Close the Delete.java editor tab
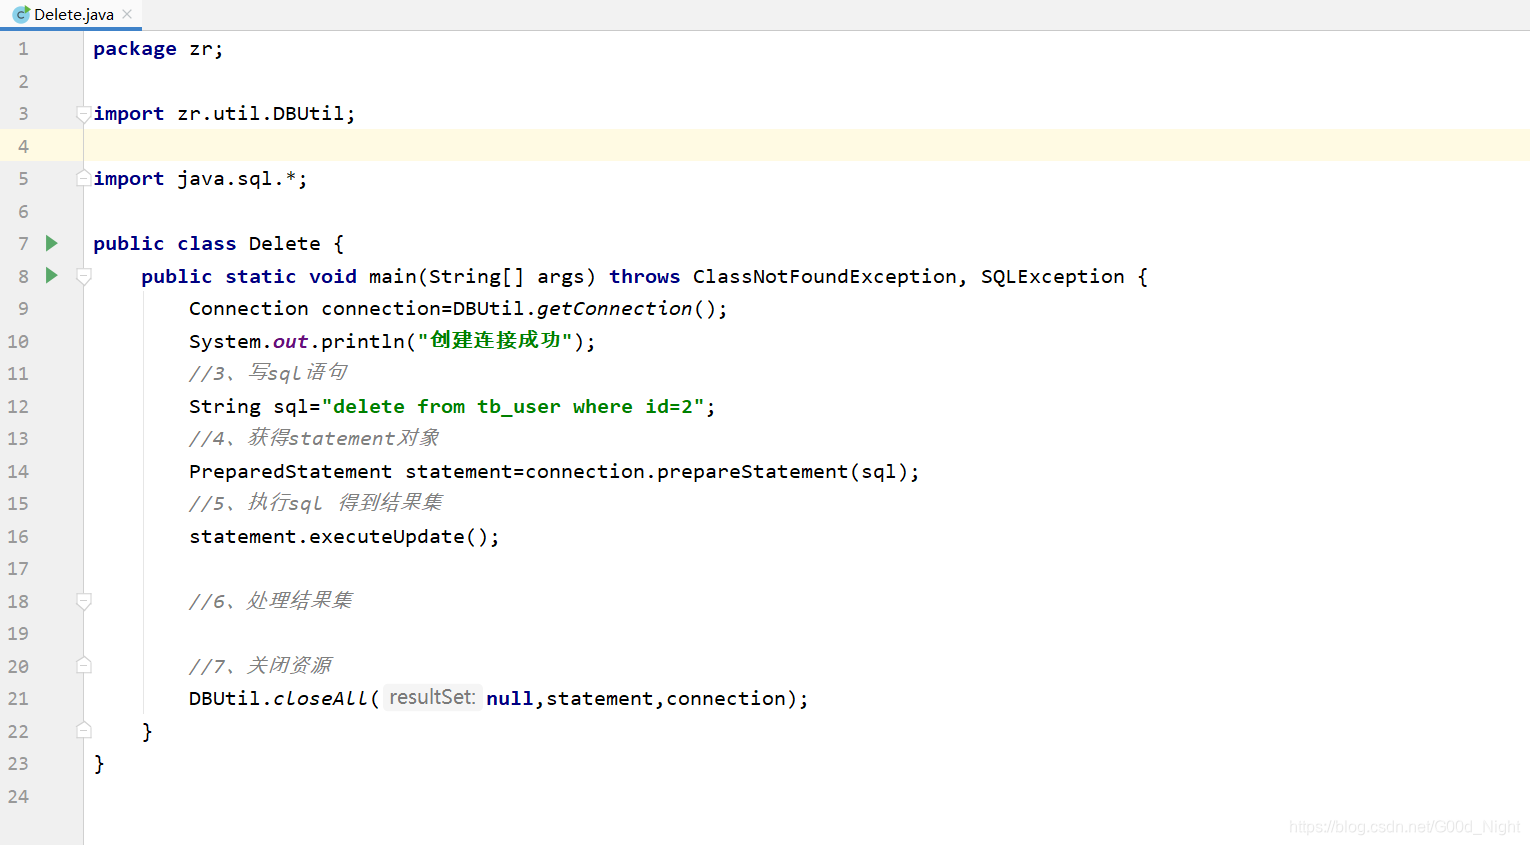1530x845 pixels. point(127,14)
